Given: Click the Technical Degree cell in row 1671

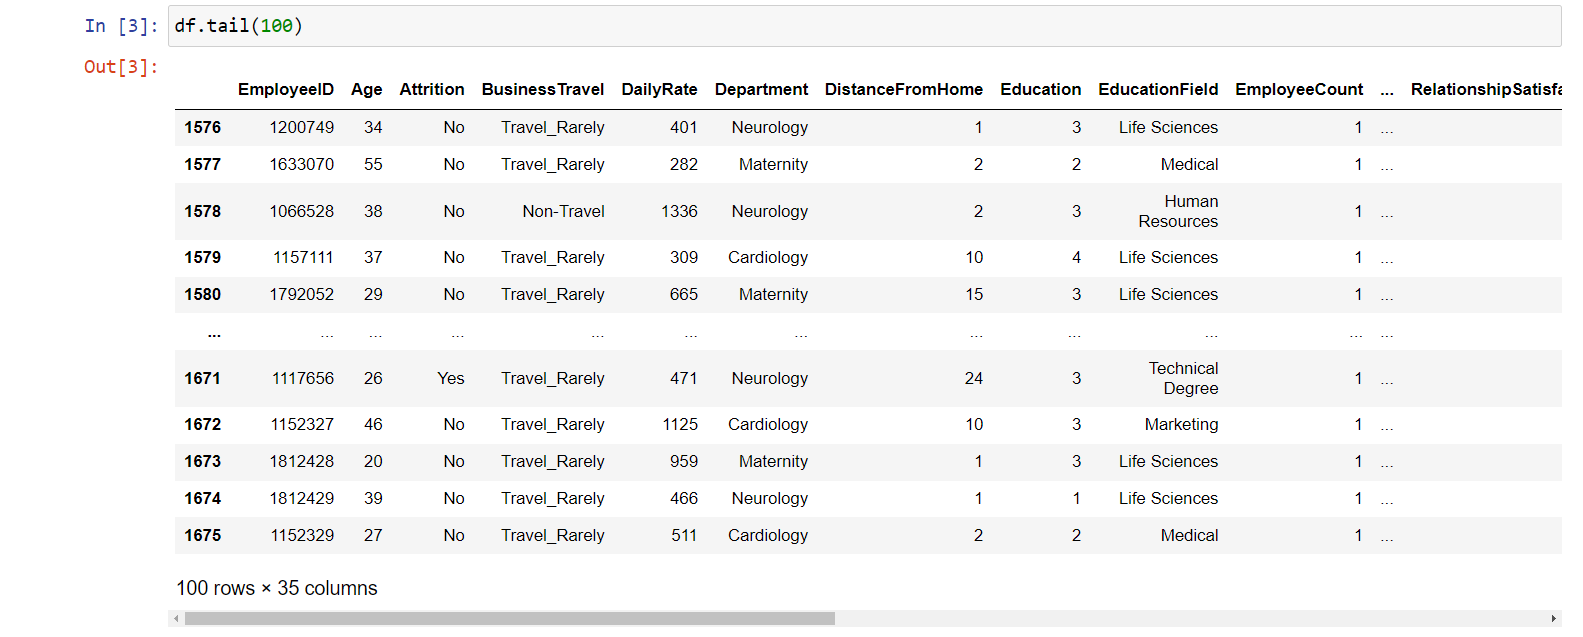Looking at the screenshot, I should click(1183, 379).
